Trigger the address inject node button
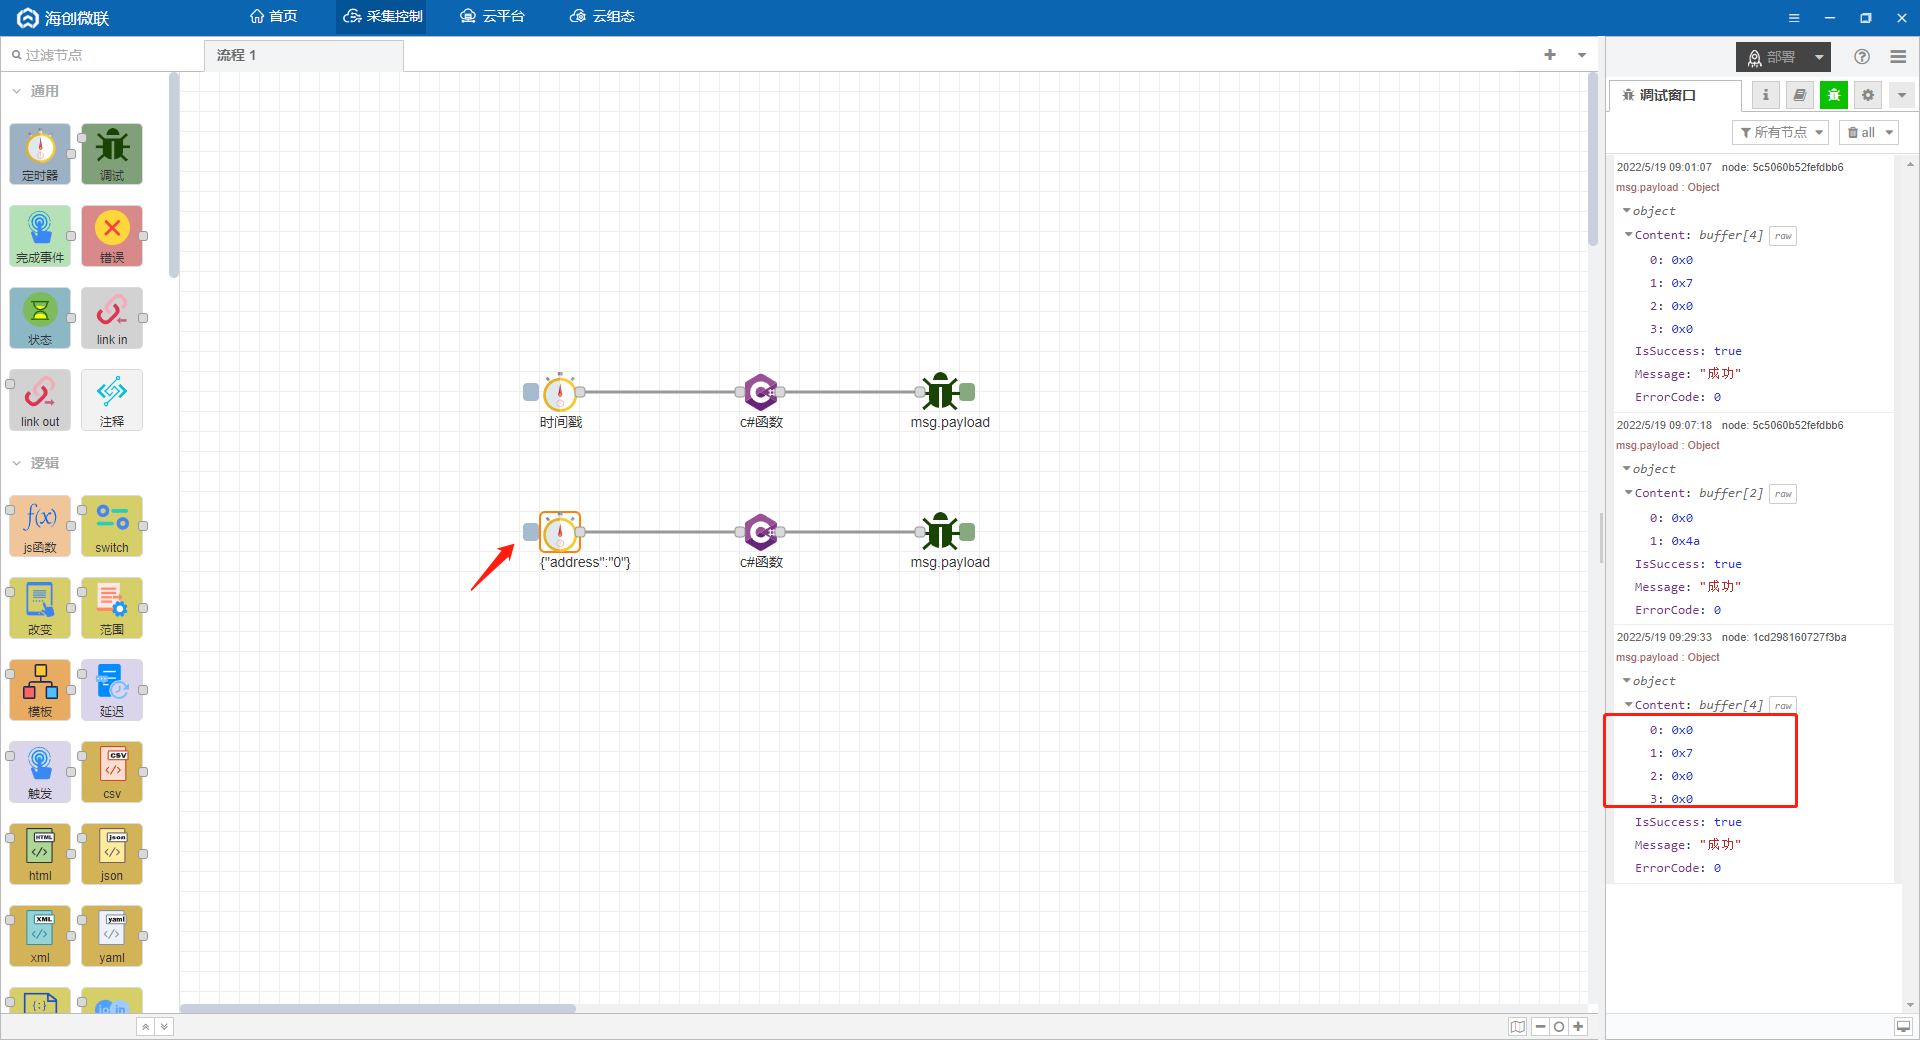 click(x=531, y=532)
